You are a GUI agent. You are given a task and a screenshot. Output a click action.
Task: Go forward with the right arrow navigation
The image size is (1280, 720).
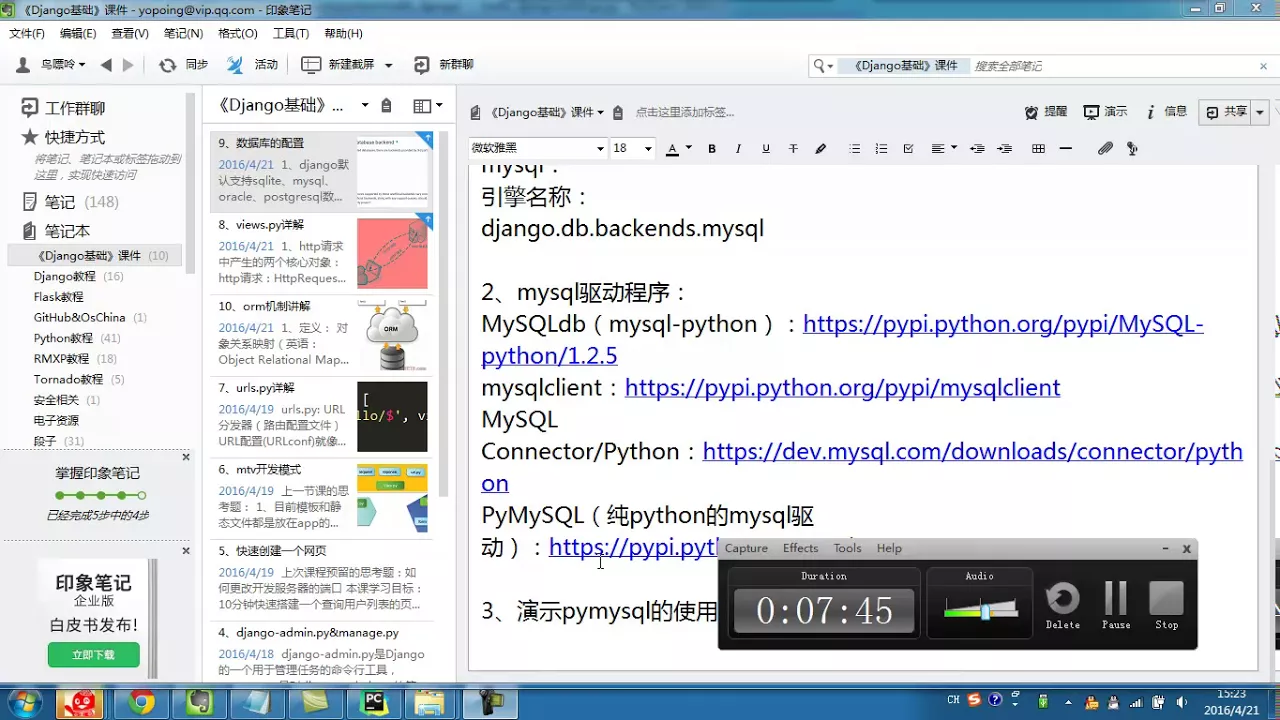click(128, 65)
